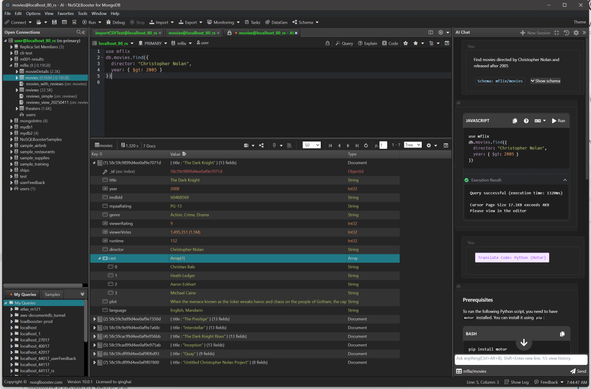
Task: Click Show schema button
Action: (545, 81)
